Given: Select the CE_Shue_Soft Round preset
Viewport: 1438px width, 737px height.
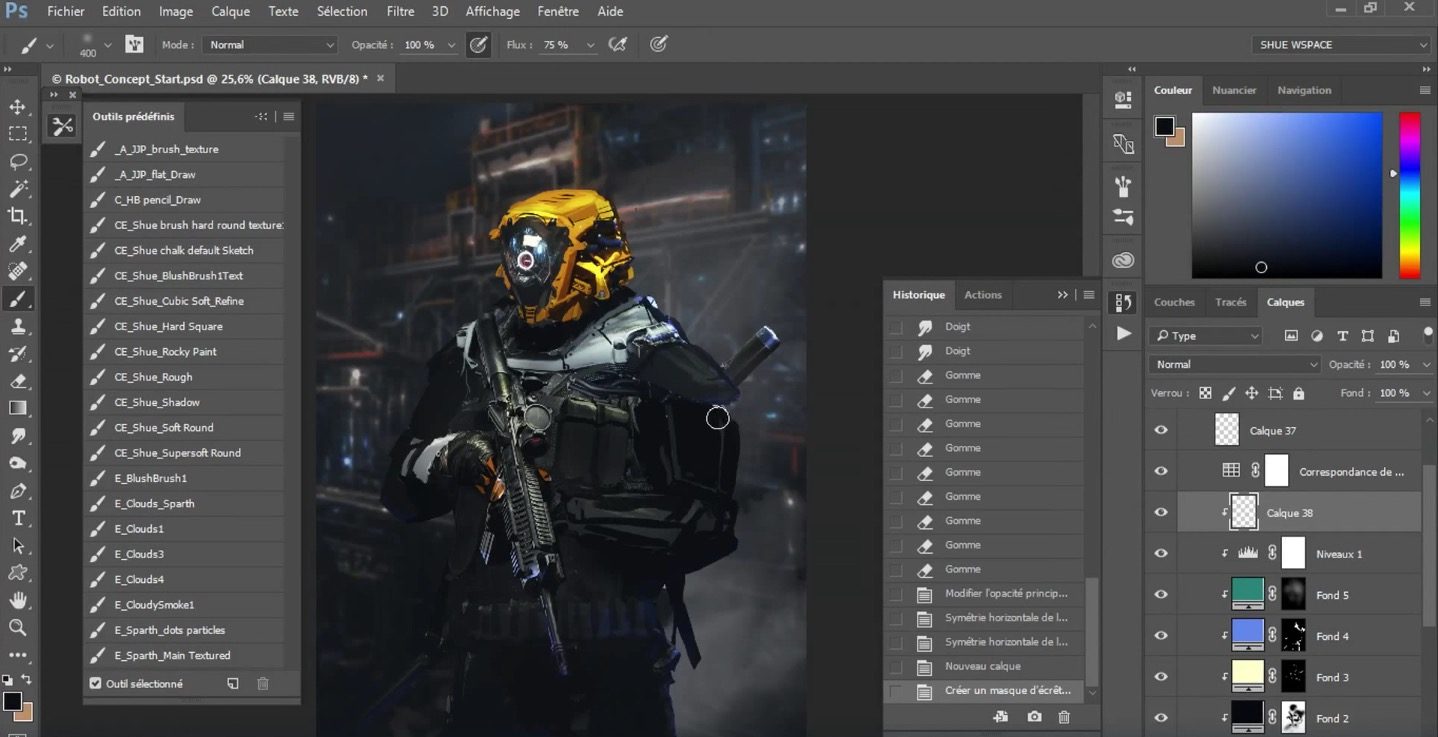Looking at the screenshot, I should point(184,428).
